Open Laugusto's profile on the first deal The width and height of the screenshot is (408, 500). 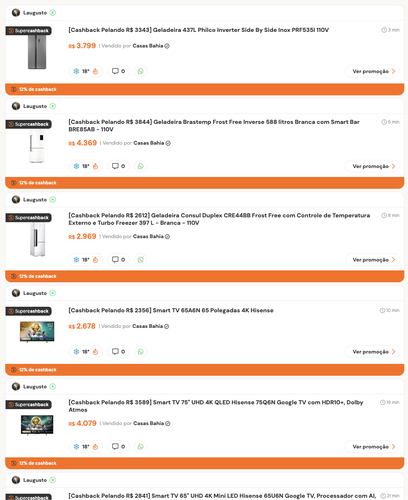(x=34, y=13)
